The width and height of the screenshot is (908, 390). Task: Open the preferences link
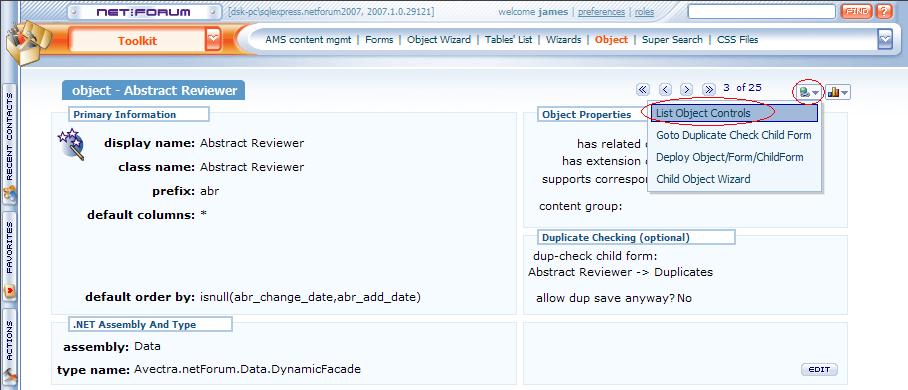(601, 12)
